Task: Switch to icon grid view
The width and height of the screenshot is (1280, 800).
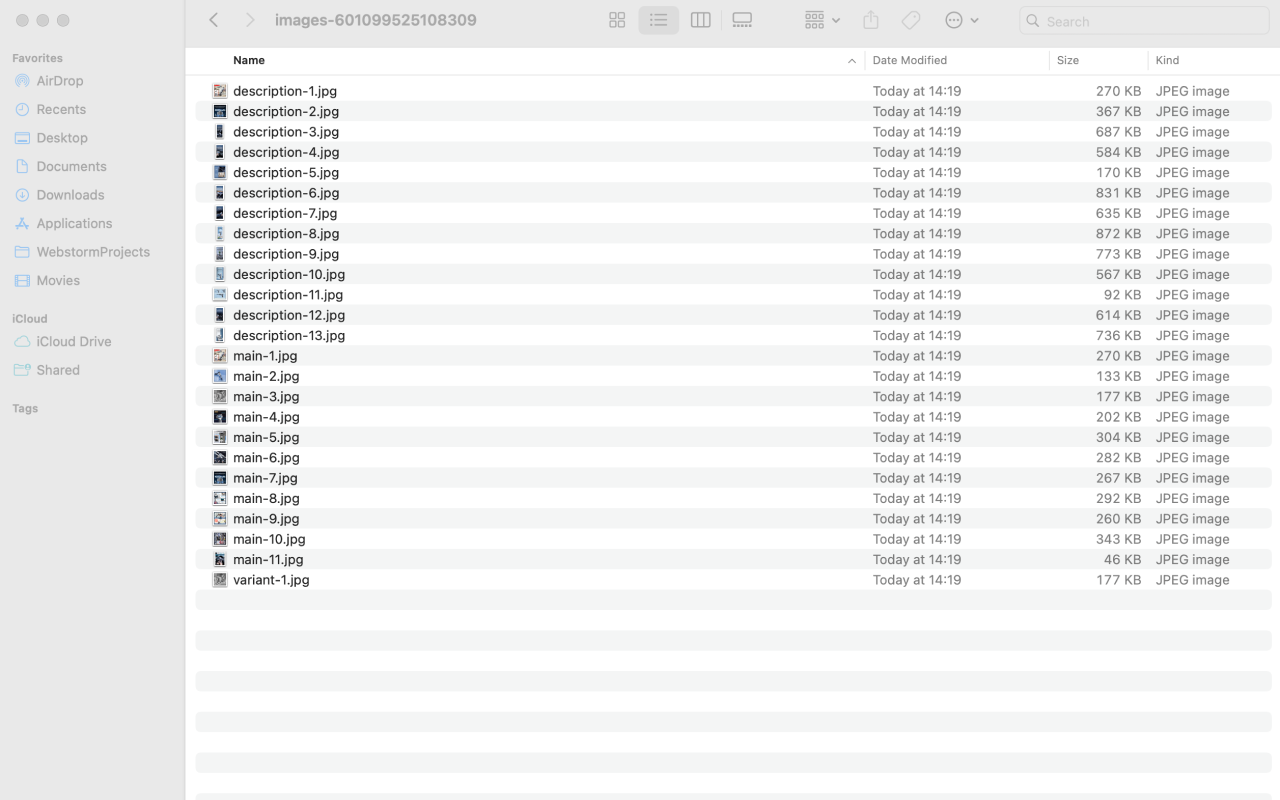Action: click(x=617, y=20)
